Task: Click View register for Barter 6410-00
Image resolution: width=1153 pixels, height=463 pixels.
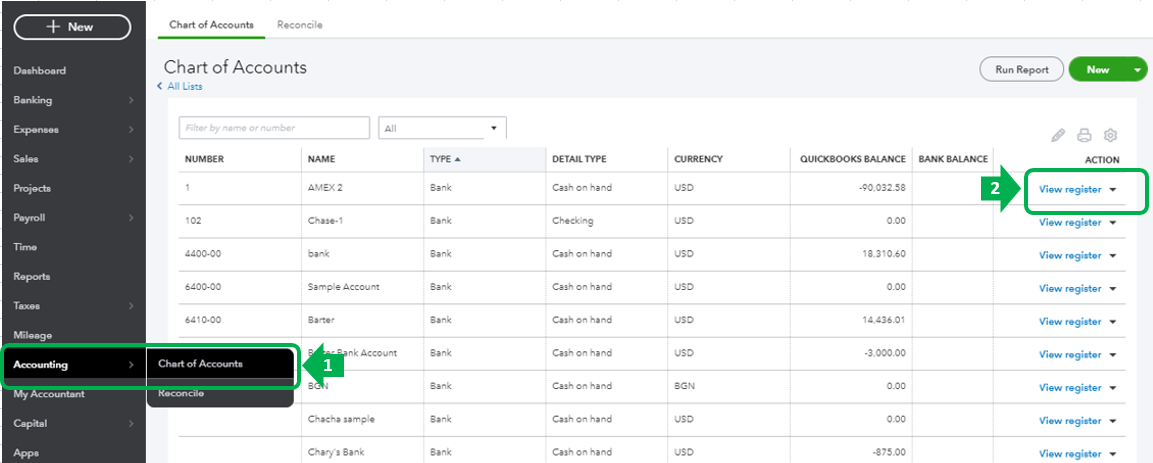Action: 1070,322
